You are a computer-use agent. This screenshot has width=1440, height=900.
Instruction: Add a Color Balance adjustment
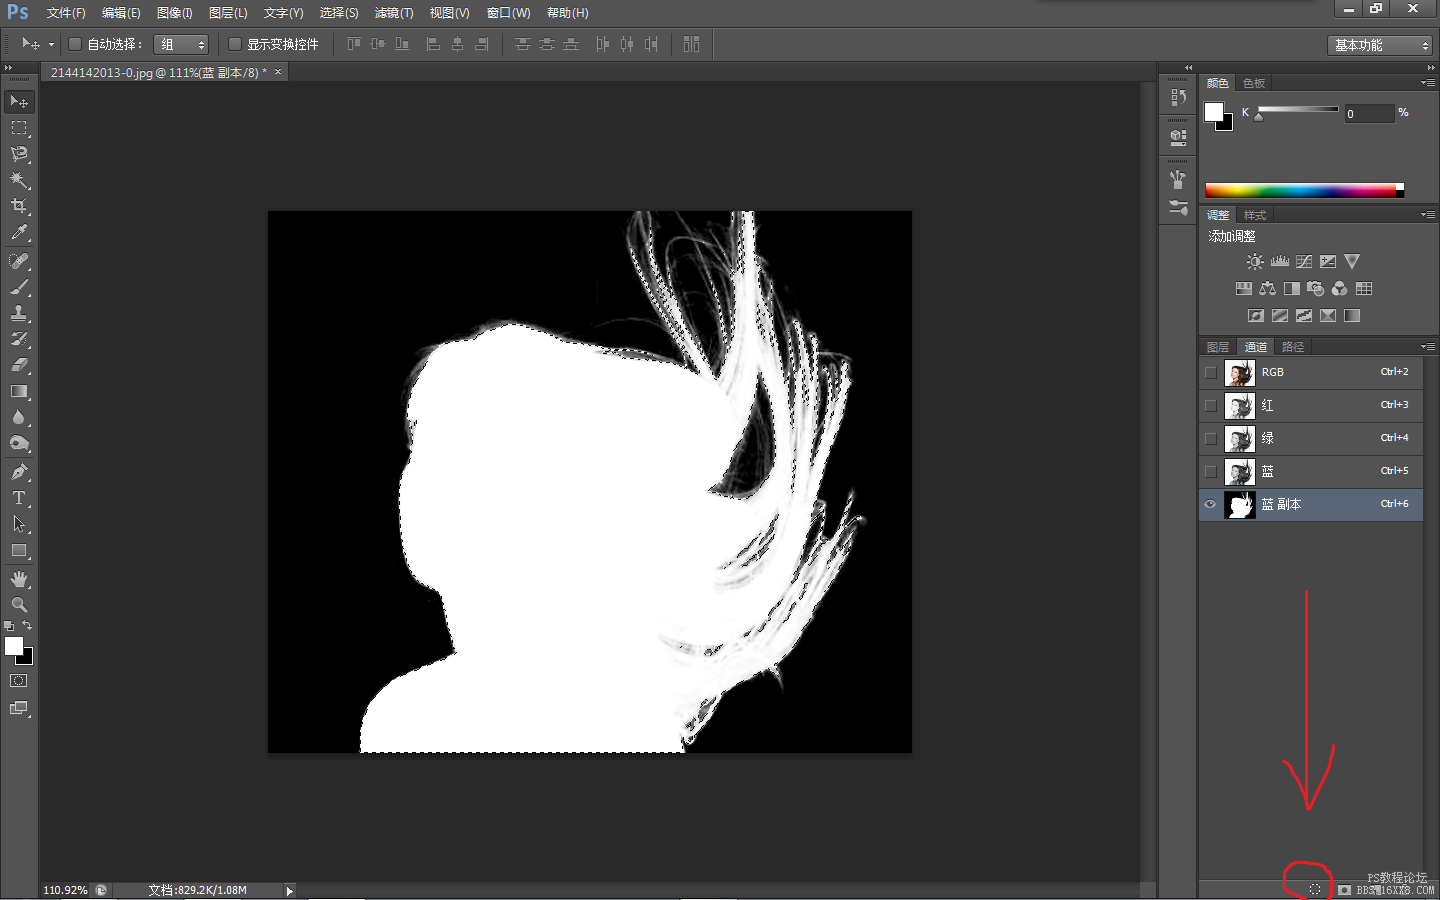[x=1267, y=289]
